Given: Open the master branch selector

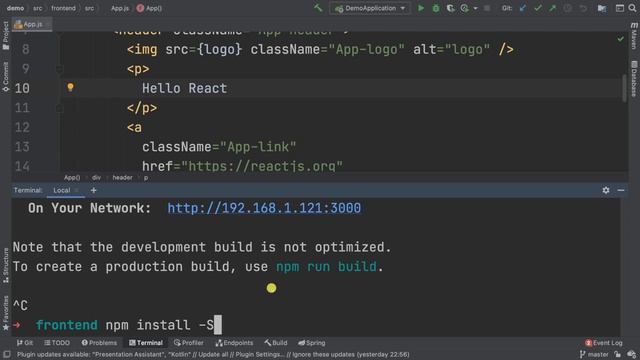Looking at the screenshot, I should pyautogui.click(x=594, y=355).
